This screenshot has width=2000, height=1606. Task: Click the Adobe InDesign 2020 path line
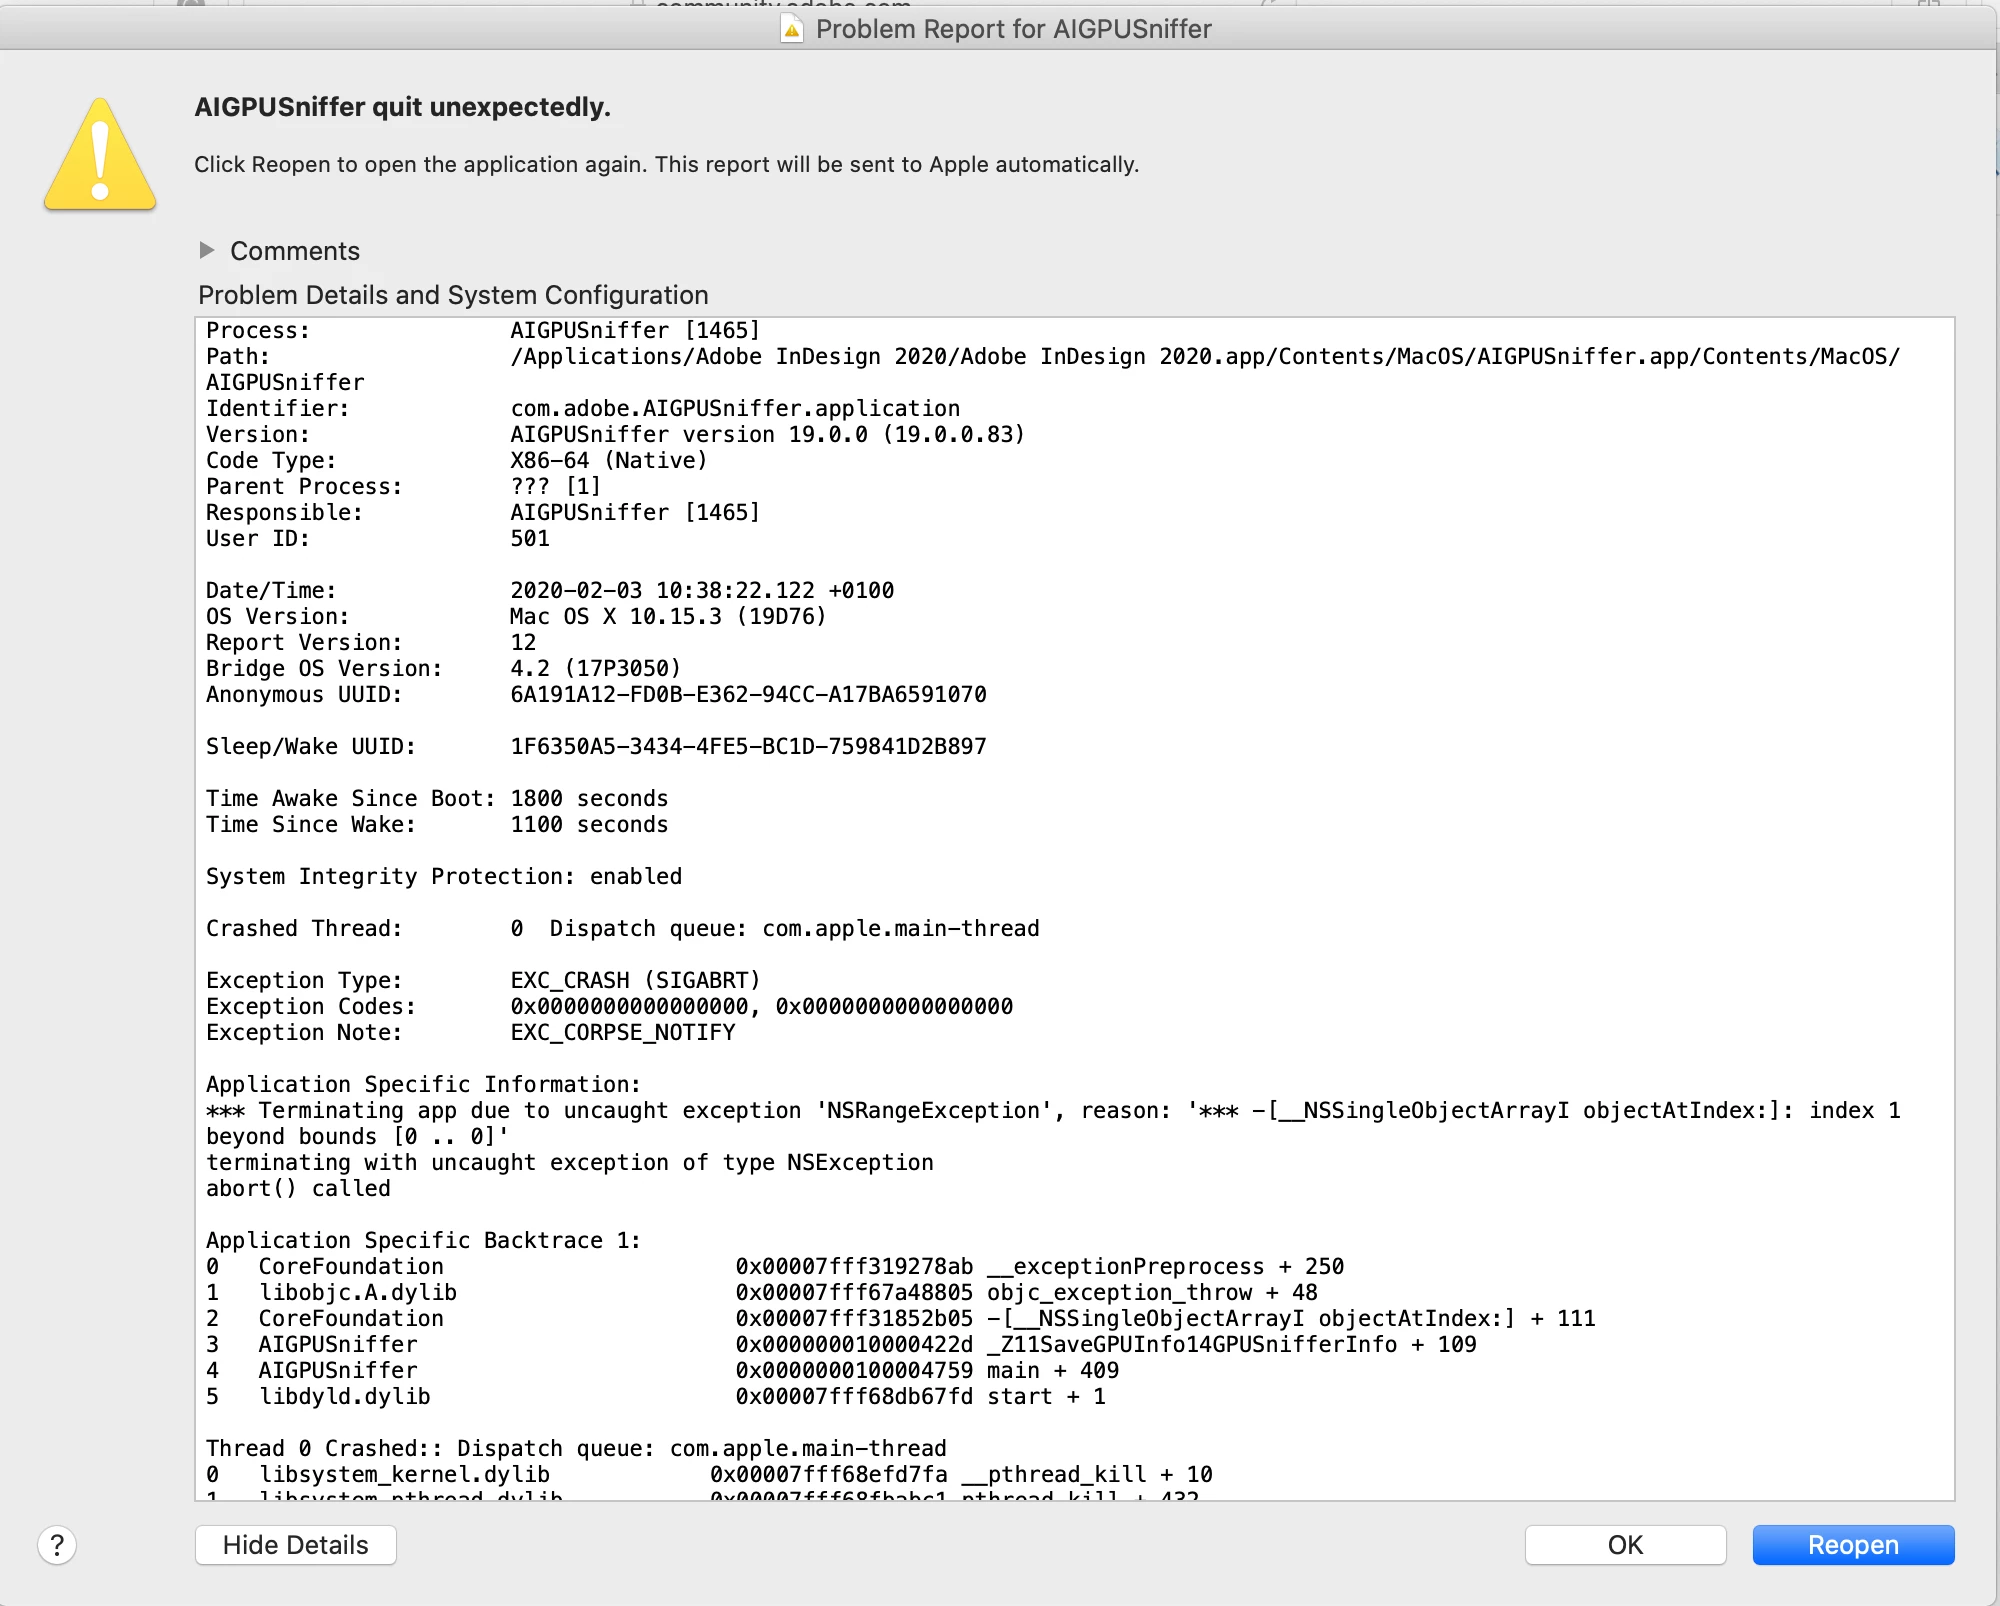coord(1204,357)
